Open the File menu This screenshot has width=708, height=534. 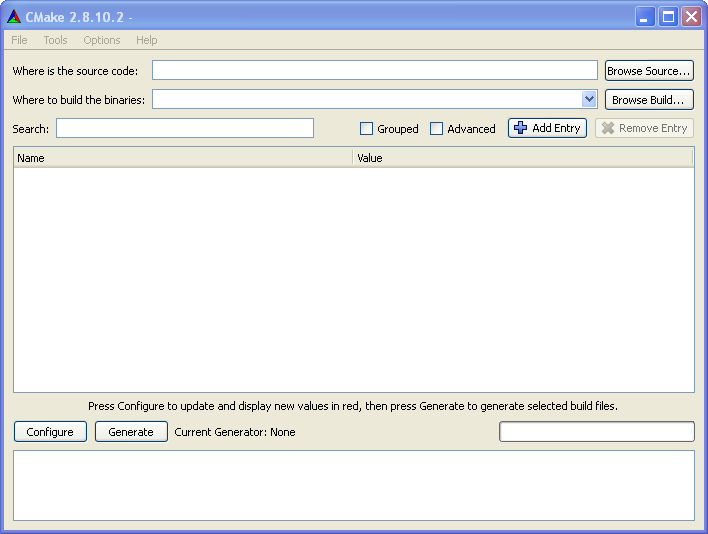(19, 40)
